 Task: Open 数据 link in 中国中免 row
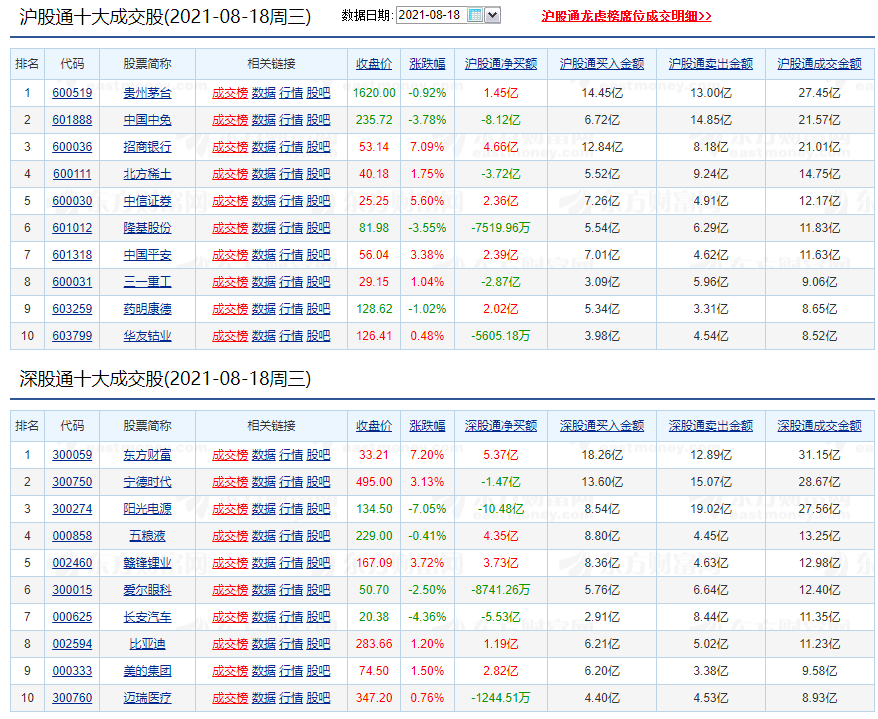[x=264, y=120]
